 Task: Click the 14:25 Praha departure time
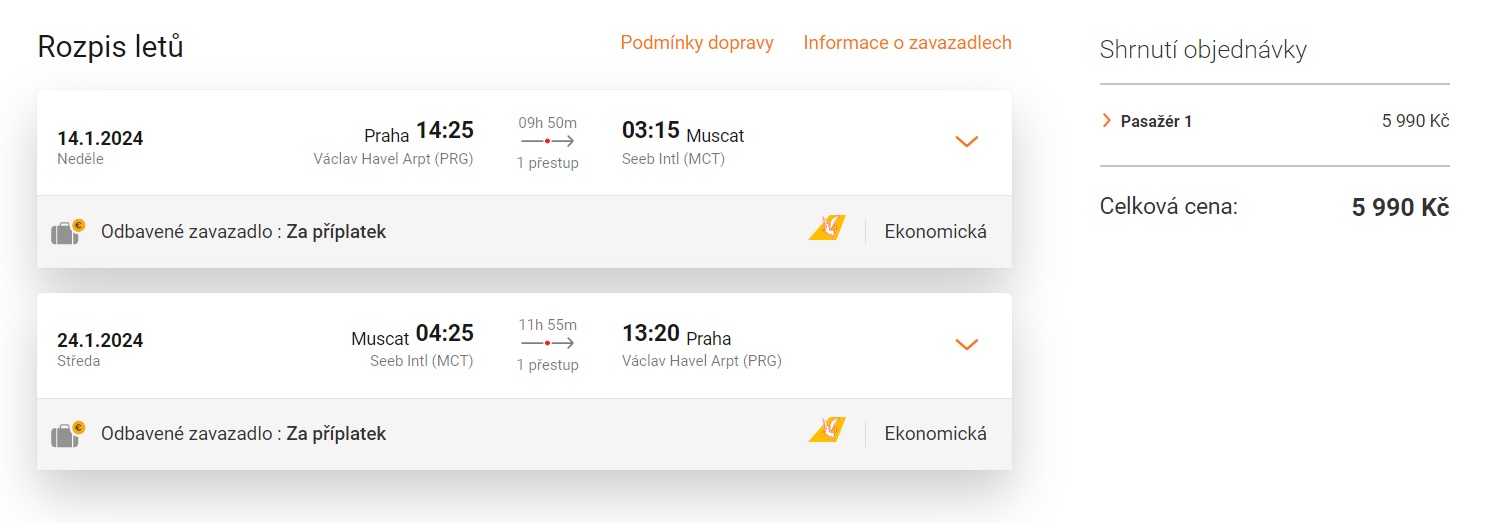click(445, 131)
